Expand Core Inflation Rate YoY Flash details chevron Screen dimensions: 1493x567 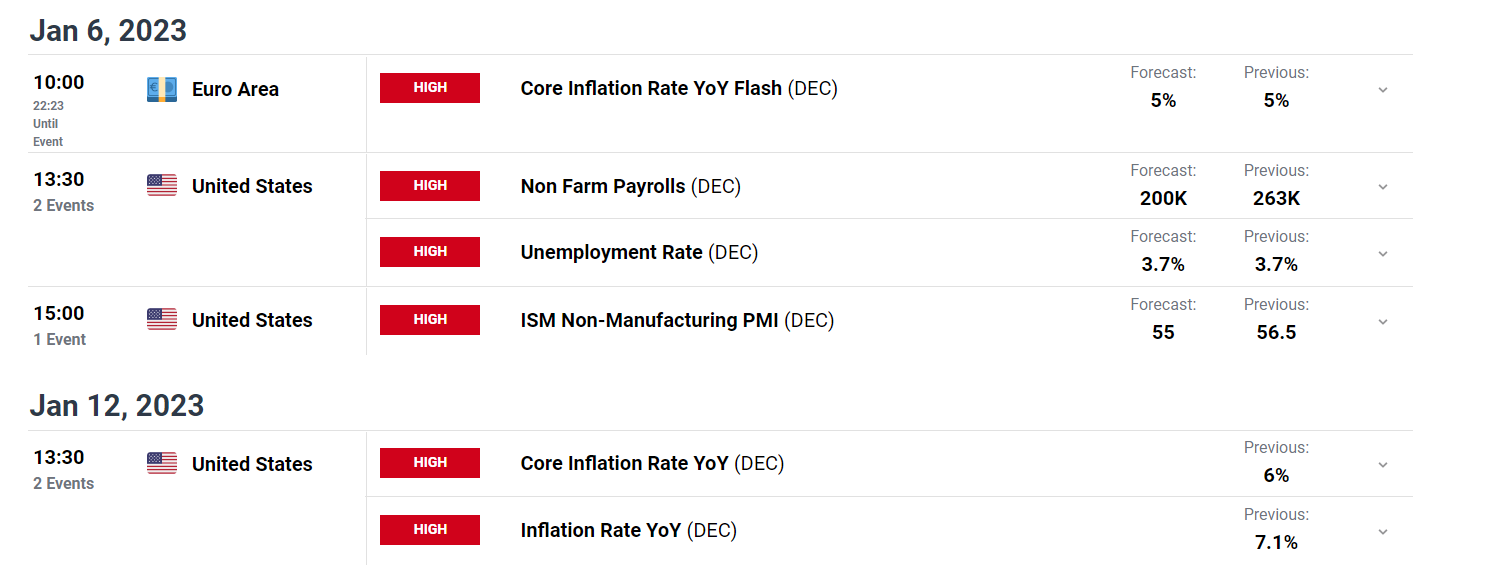[x=1383, y=90]
